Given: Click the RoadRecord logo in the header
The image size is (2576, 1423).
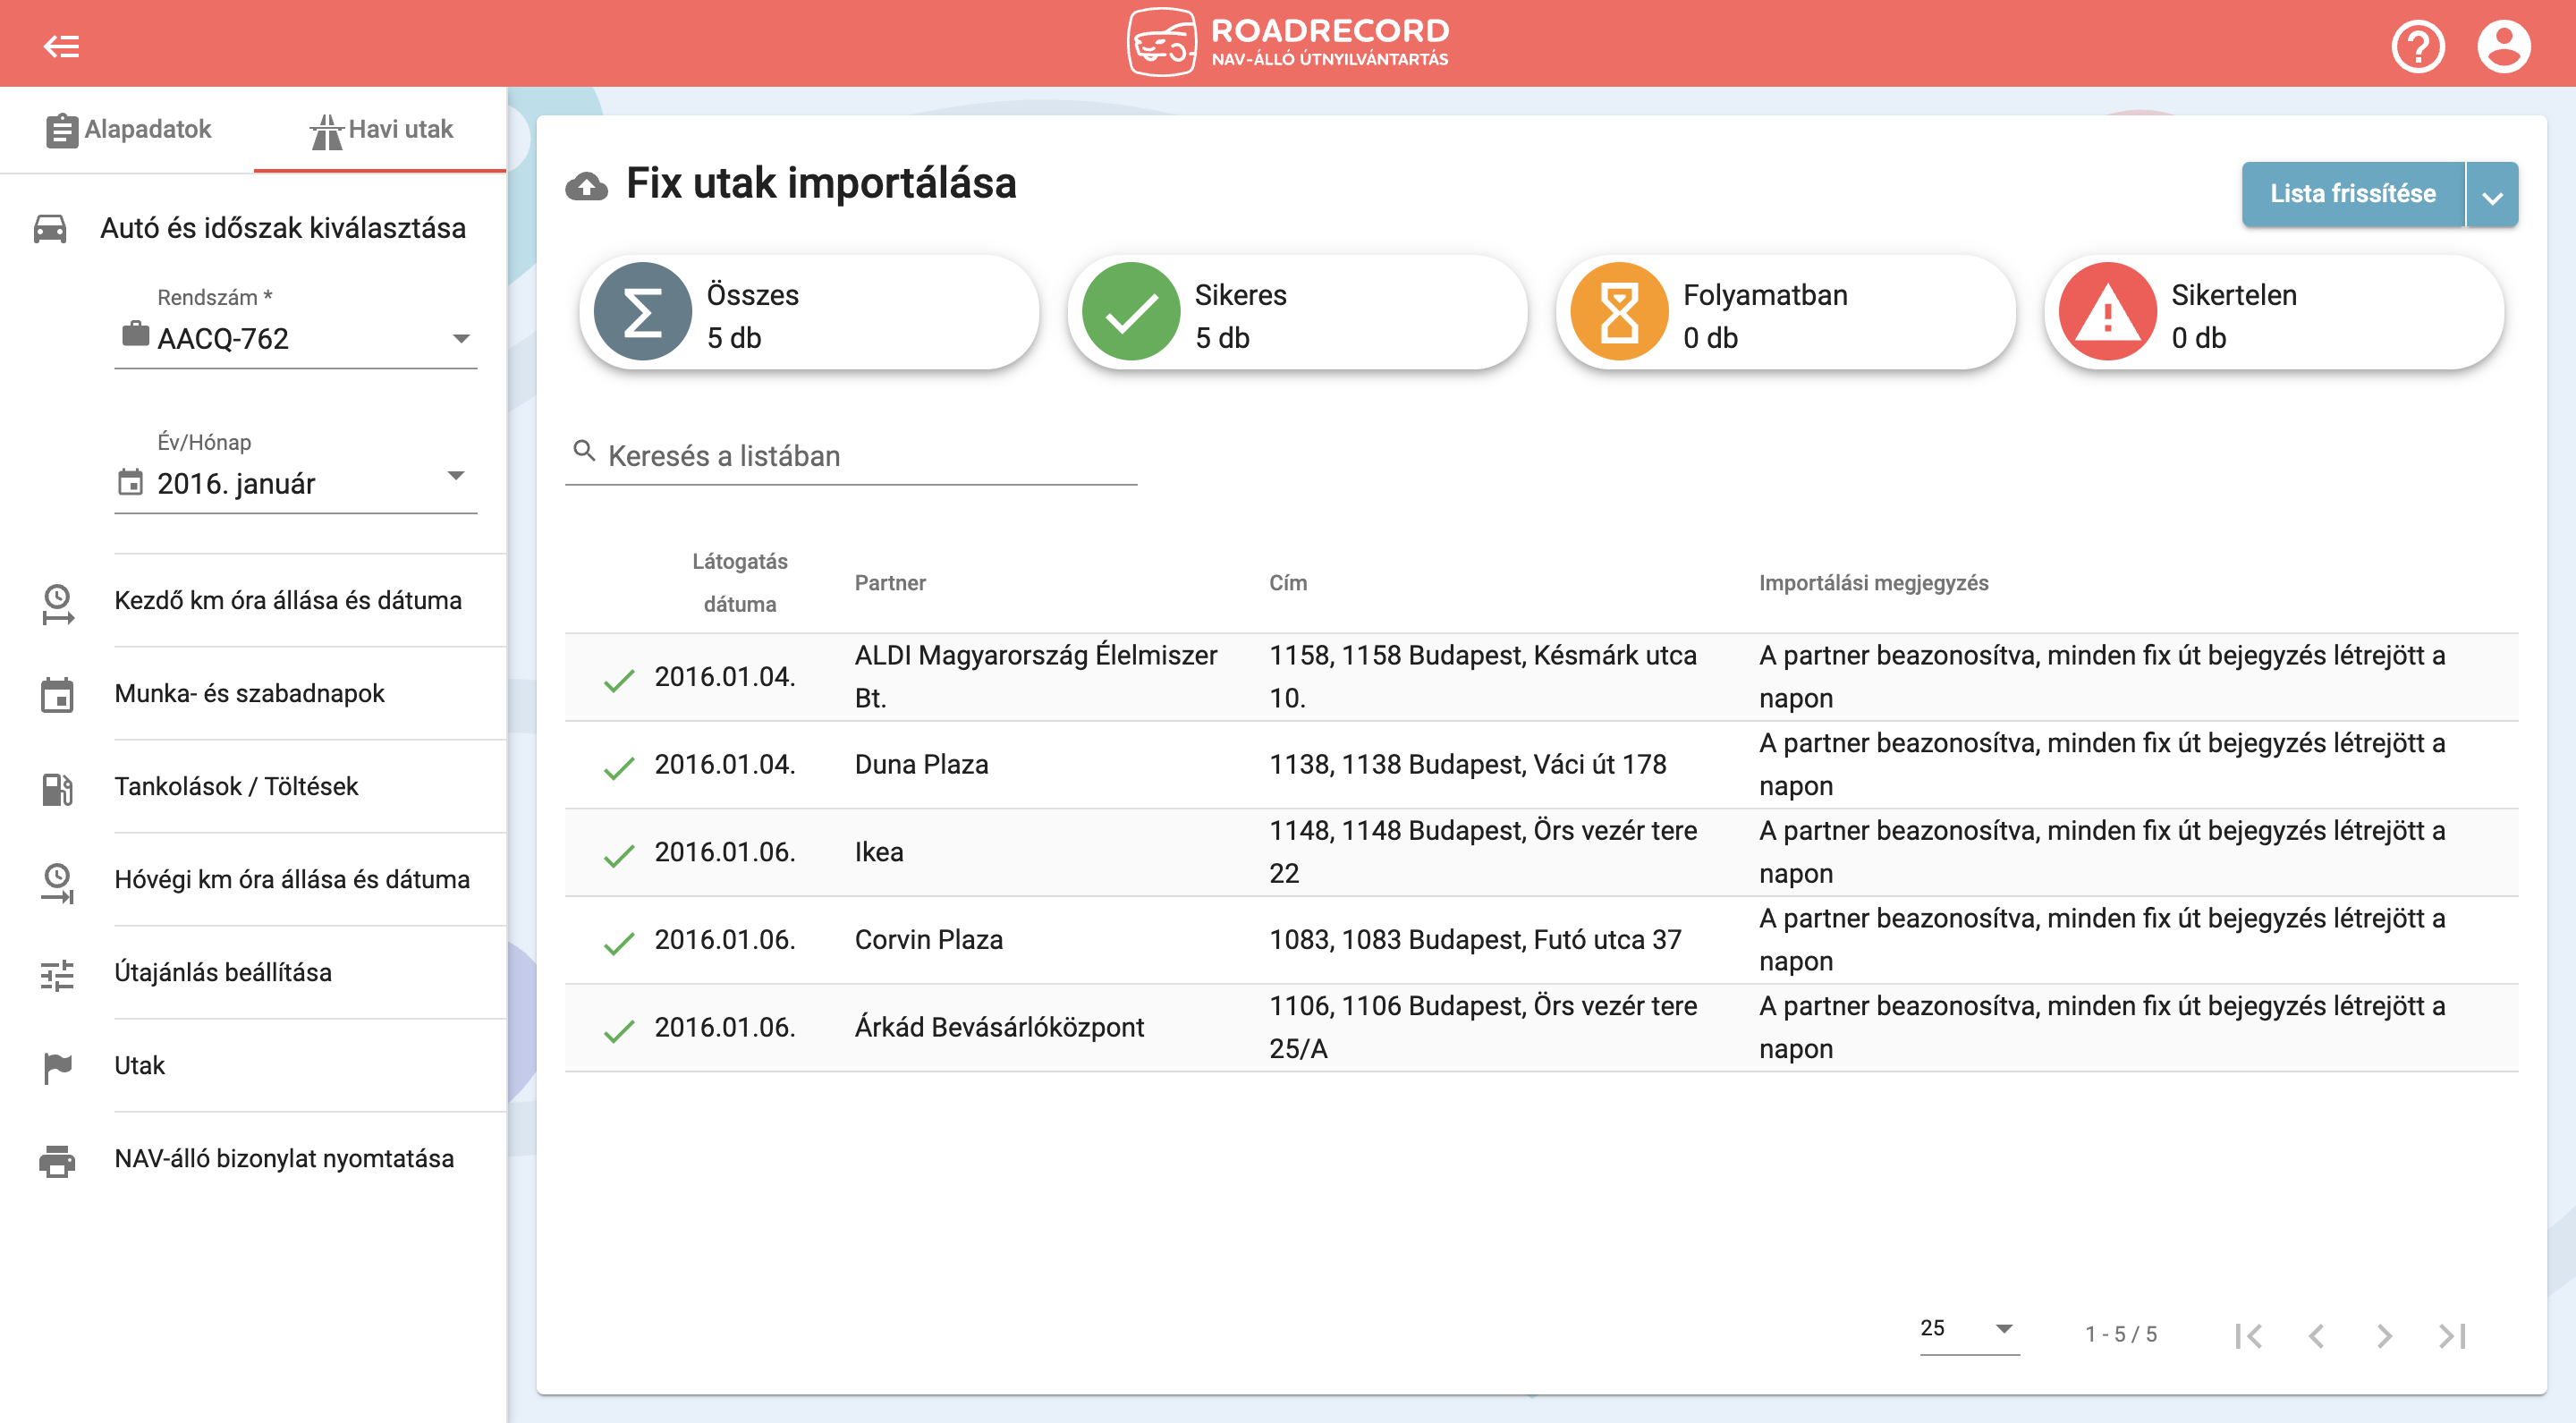Looking at the screenshot, I should click(1289, 42).
